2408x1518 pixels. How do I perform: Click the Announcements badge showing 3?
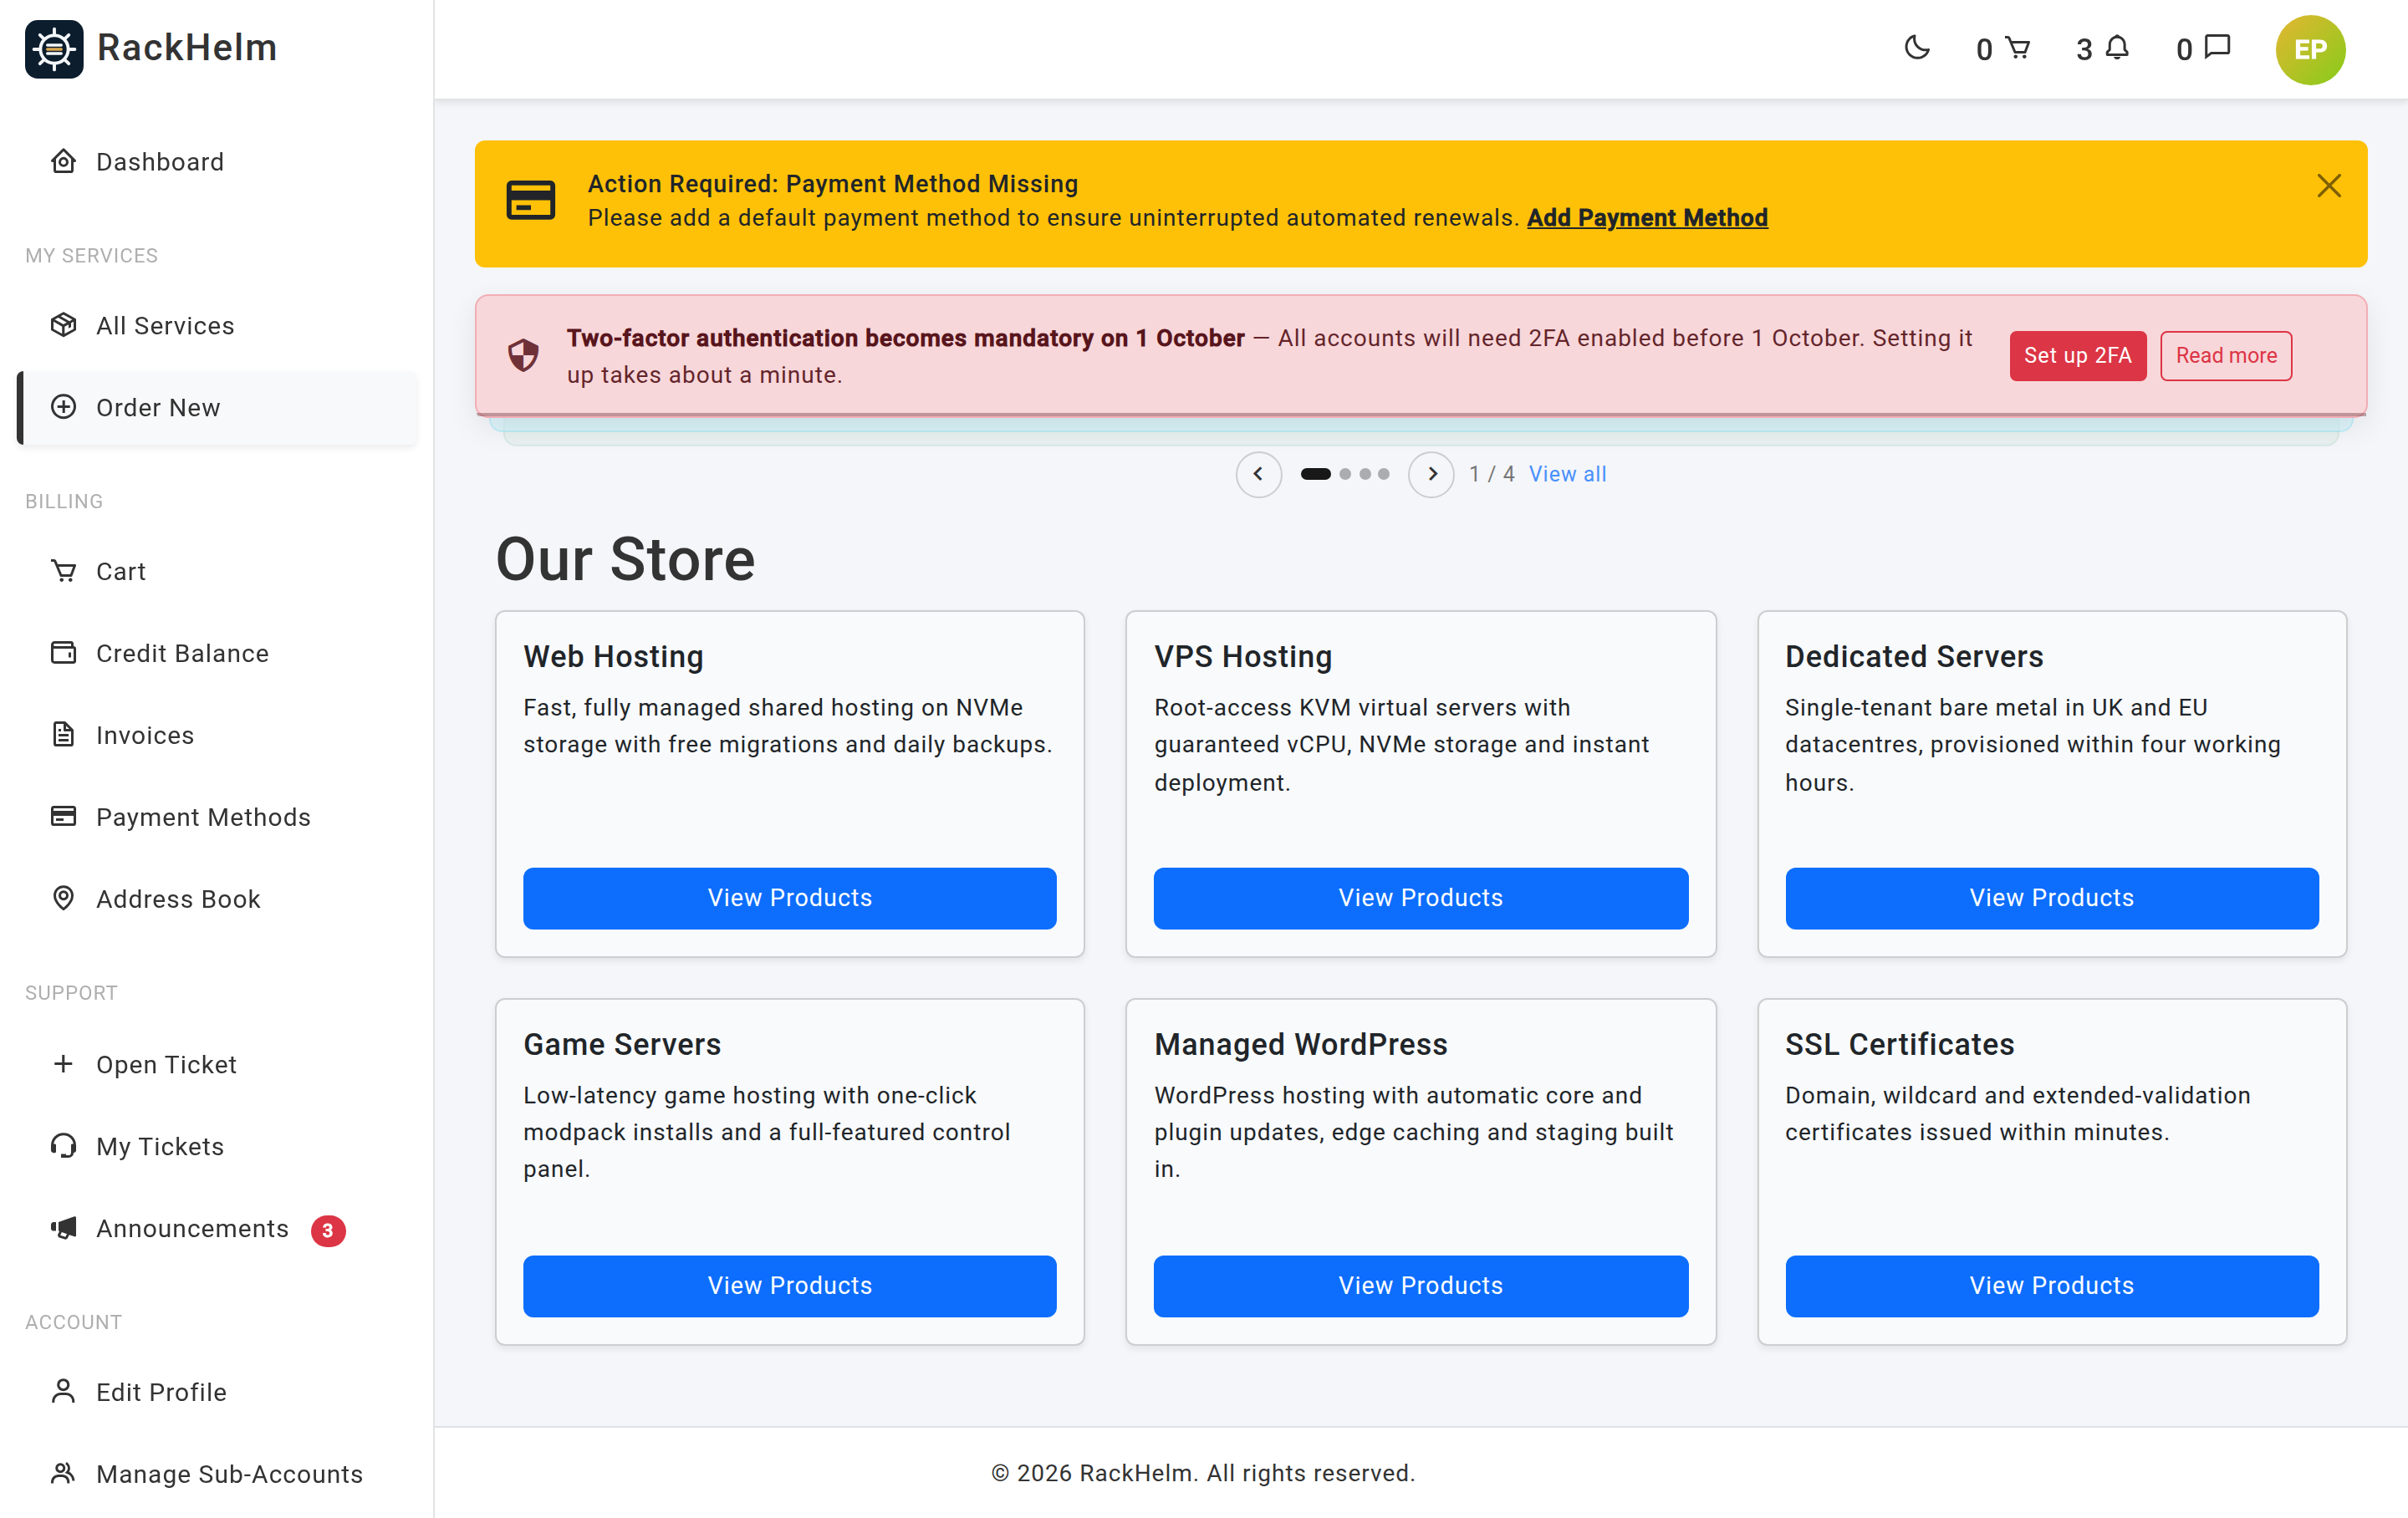[x=328, y=1230]
